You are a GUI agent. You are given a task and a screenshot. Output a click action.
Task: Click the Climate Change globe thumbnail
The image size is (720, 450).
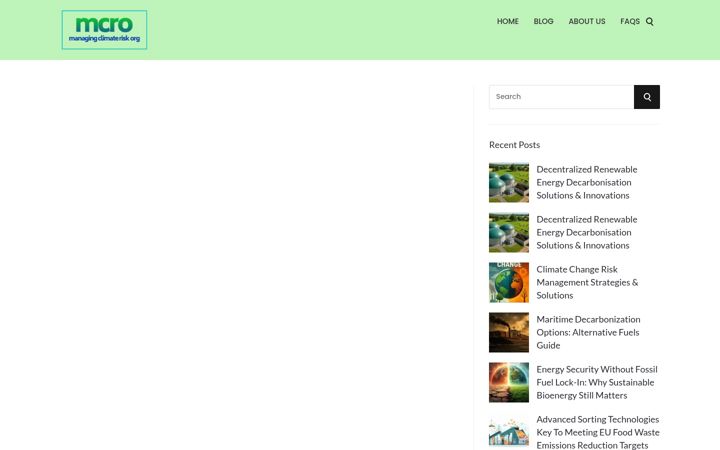click(509, 282)
